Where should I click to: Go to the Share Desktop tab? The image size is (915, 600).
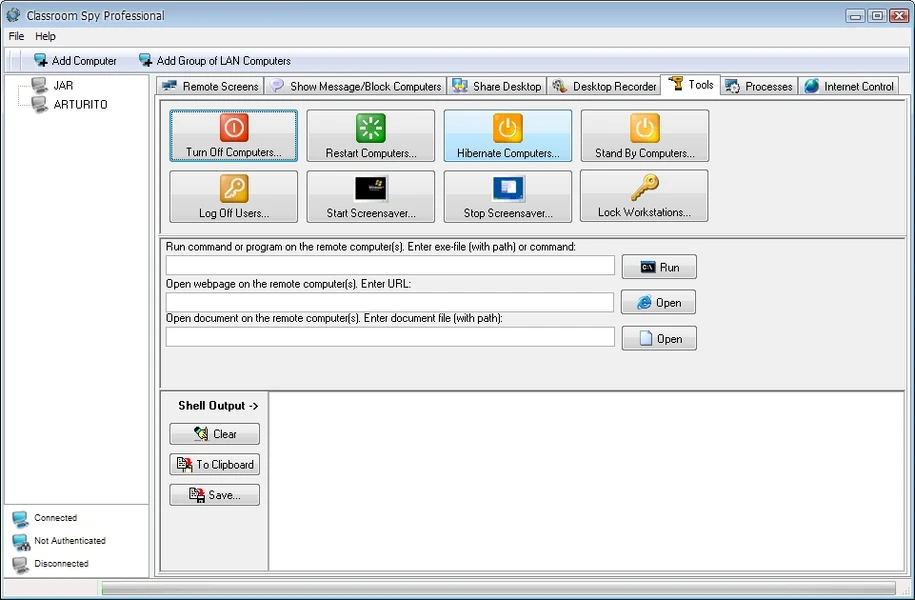497,86
